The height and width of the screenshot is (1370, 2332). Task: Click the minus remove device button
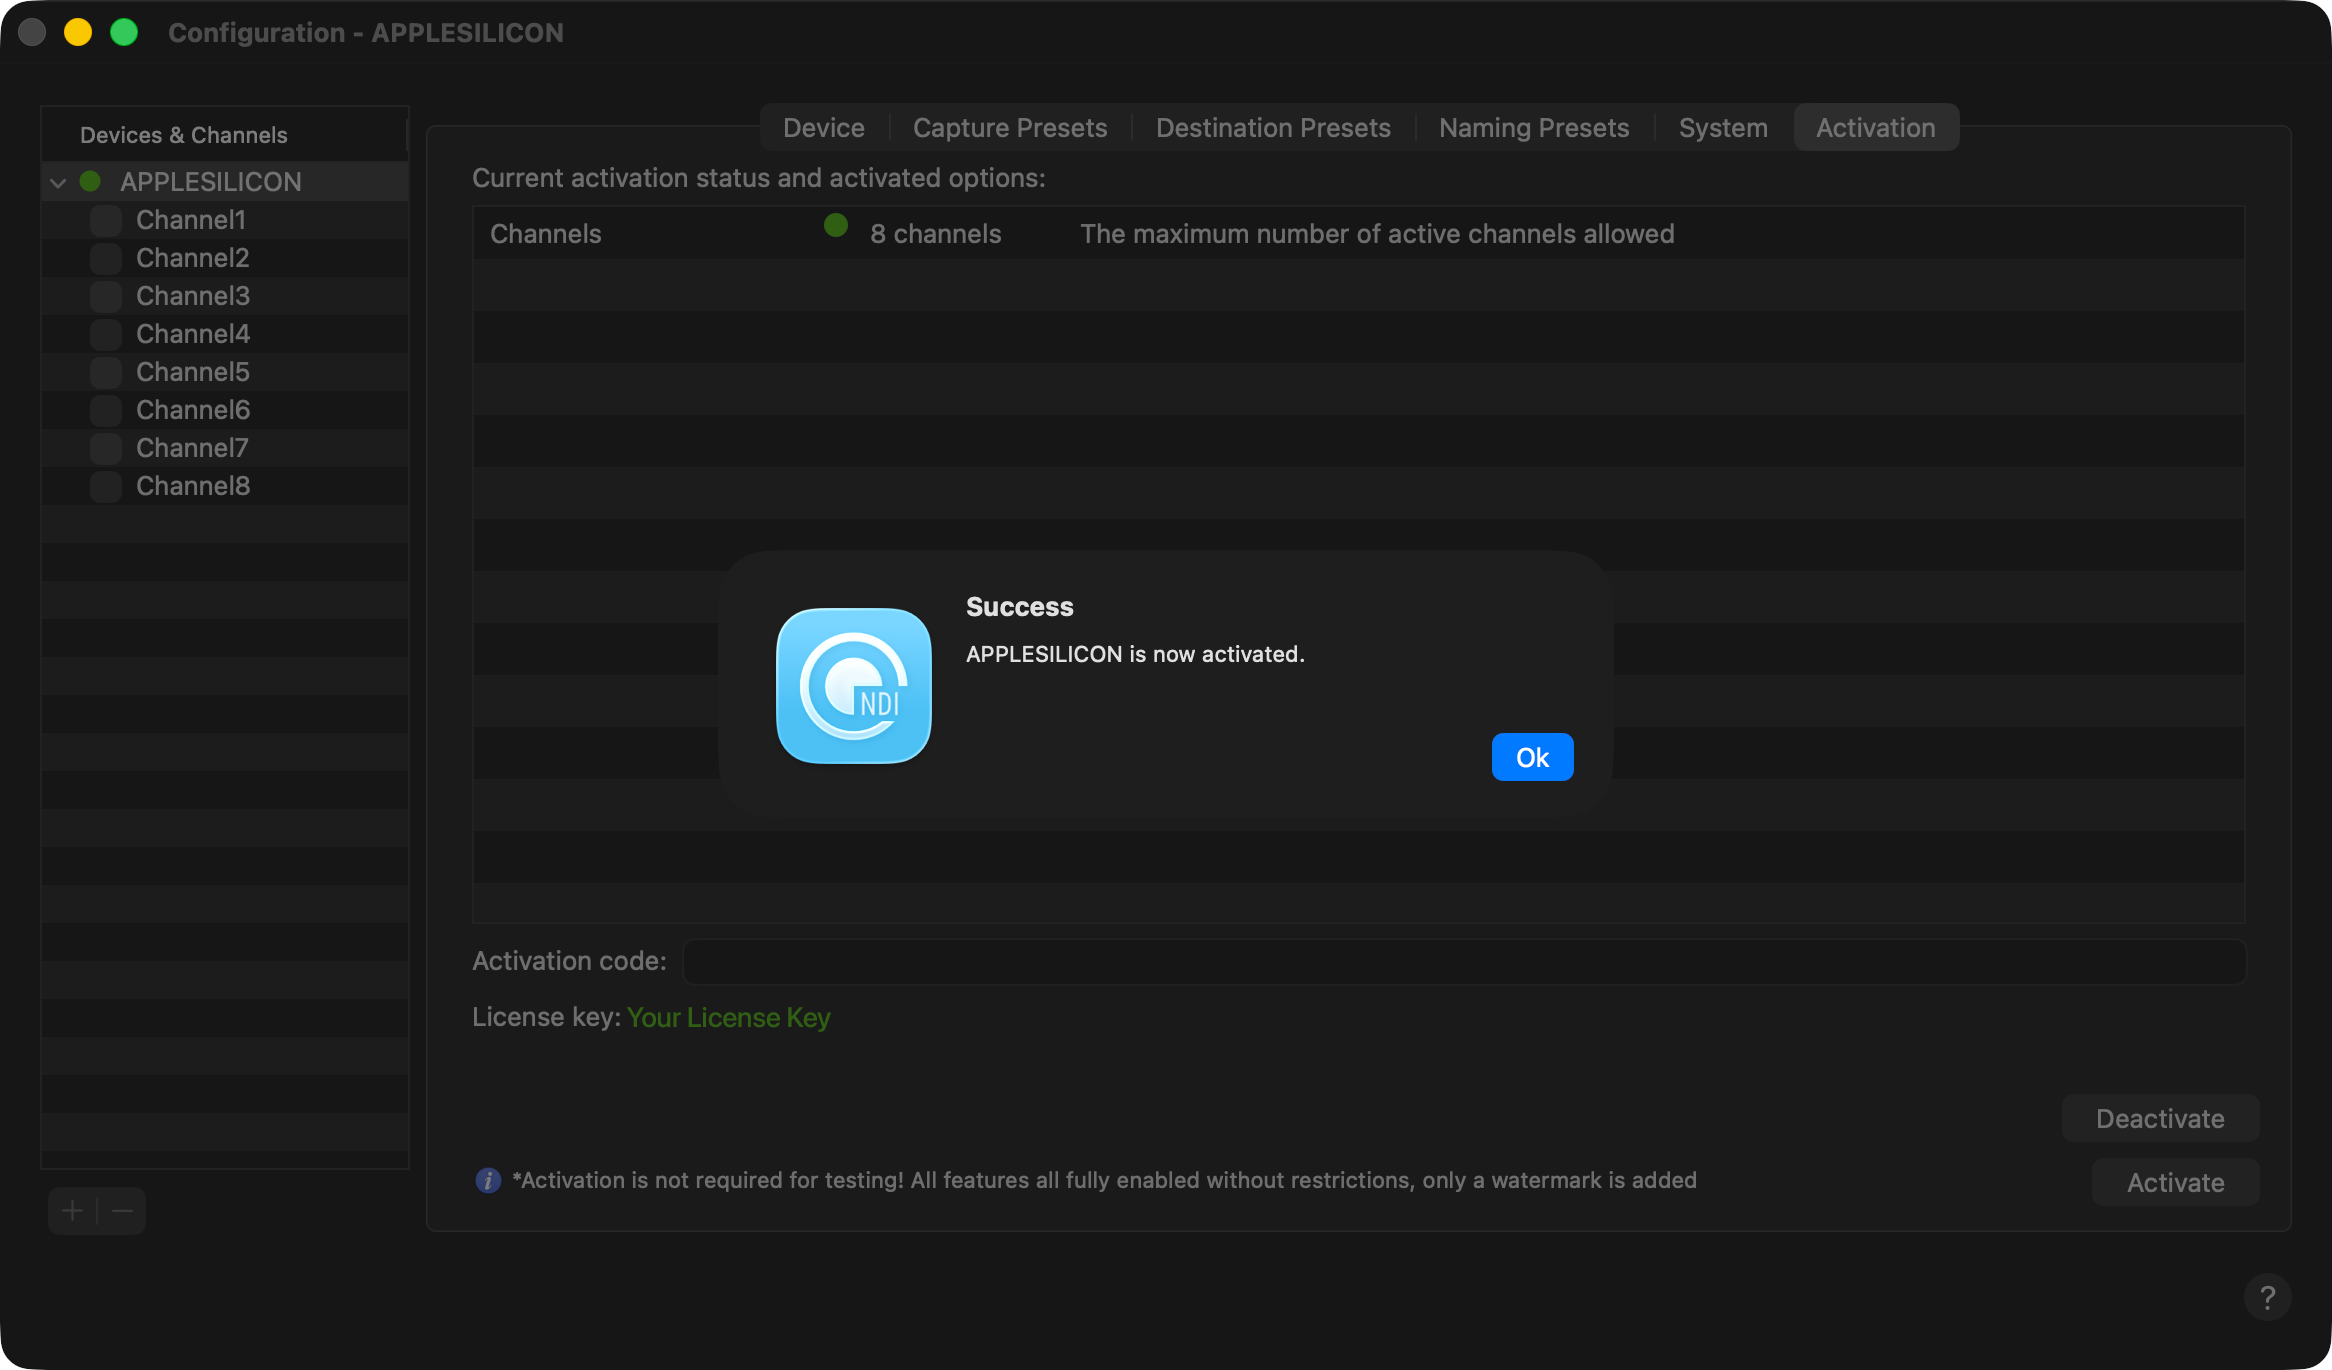coord(122,1211)
